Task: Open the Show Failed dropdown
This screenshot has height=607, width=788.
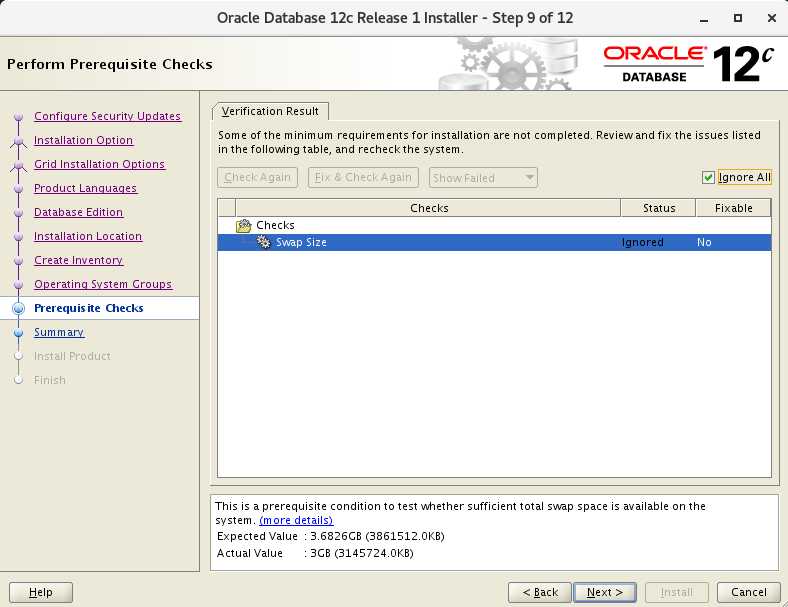Action: pyautogui.click(x=483, y=178)
